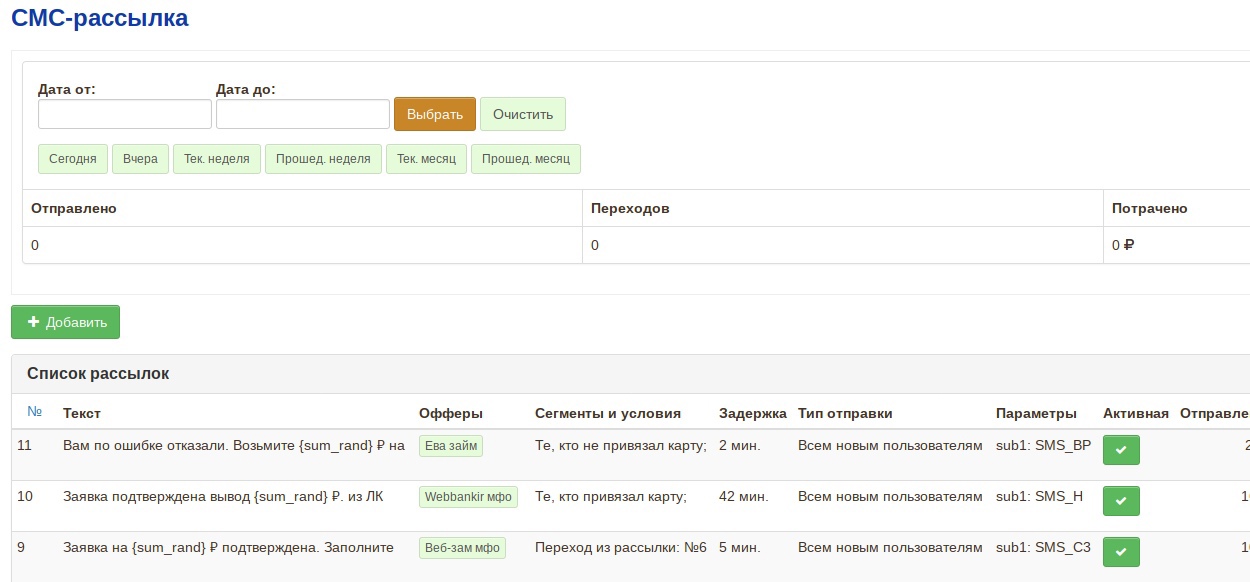Sort the list by № column
Viewport: 1250px width, 582px height.
(x=35, y=412)
